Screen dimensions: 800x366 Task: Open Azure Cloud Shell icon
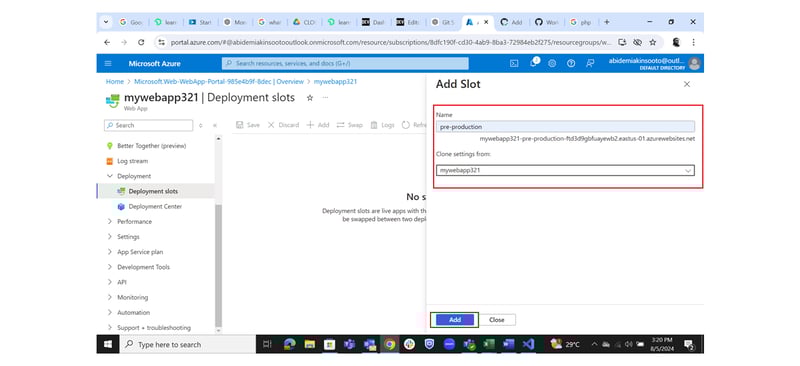[514, 63]
